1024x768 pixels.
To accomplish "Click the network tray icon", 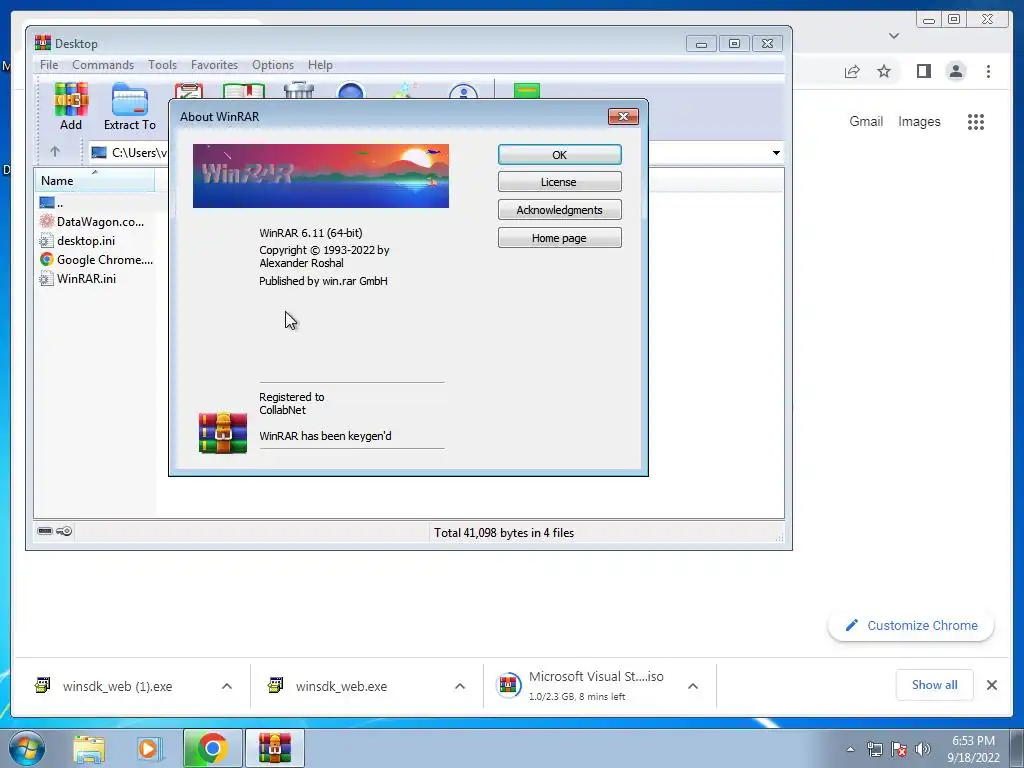I will [x=874, y=749].
